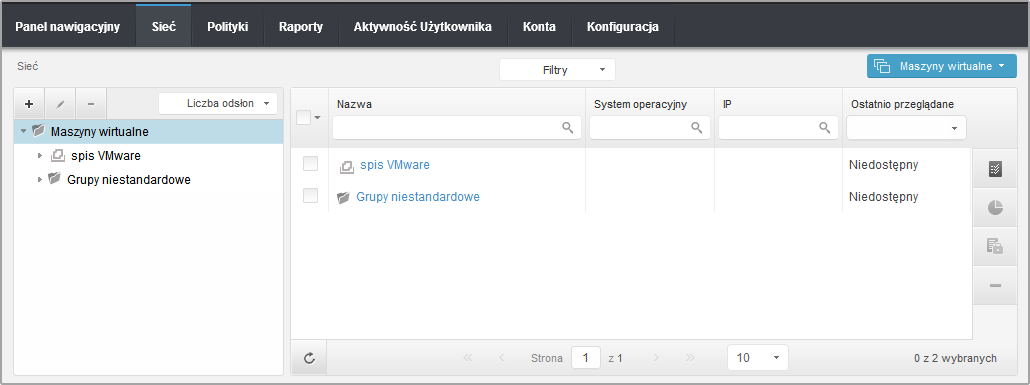The width and height of the screenshot is (1030, 385).
Task: Check the Grupy niestandardowe row checkbox
Action: click(x=310, y=195)
